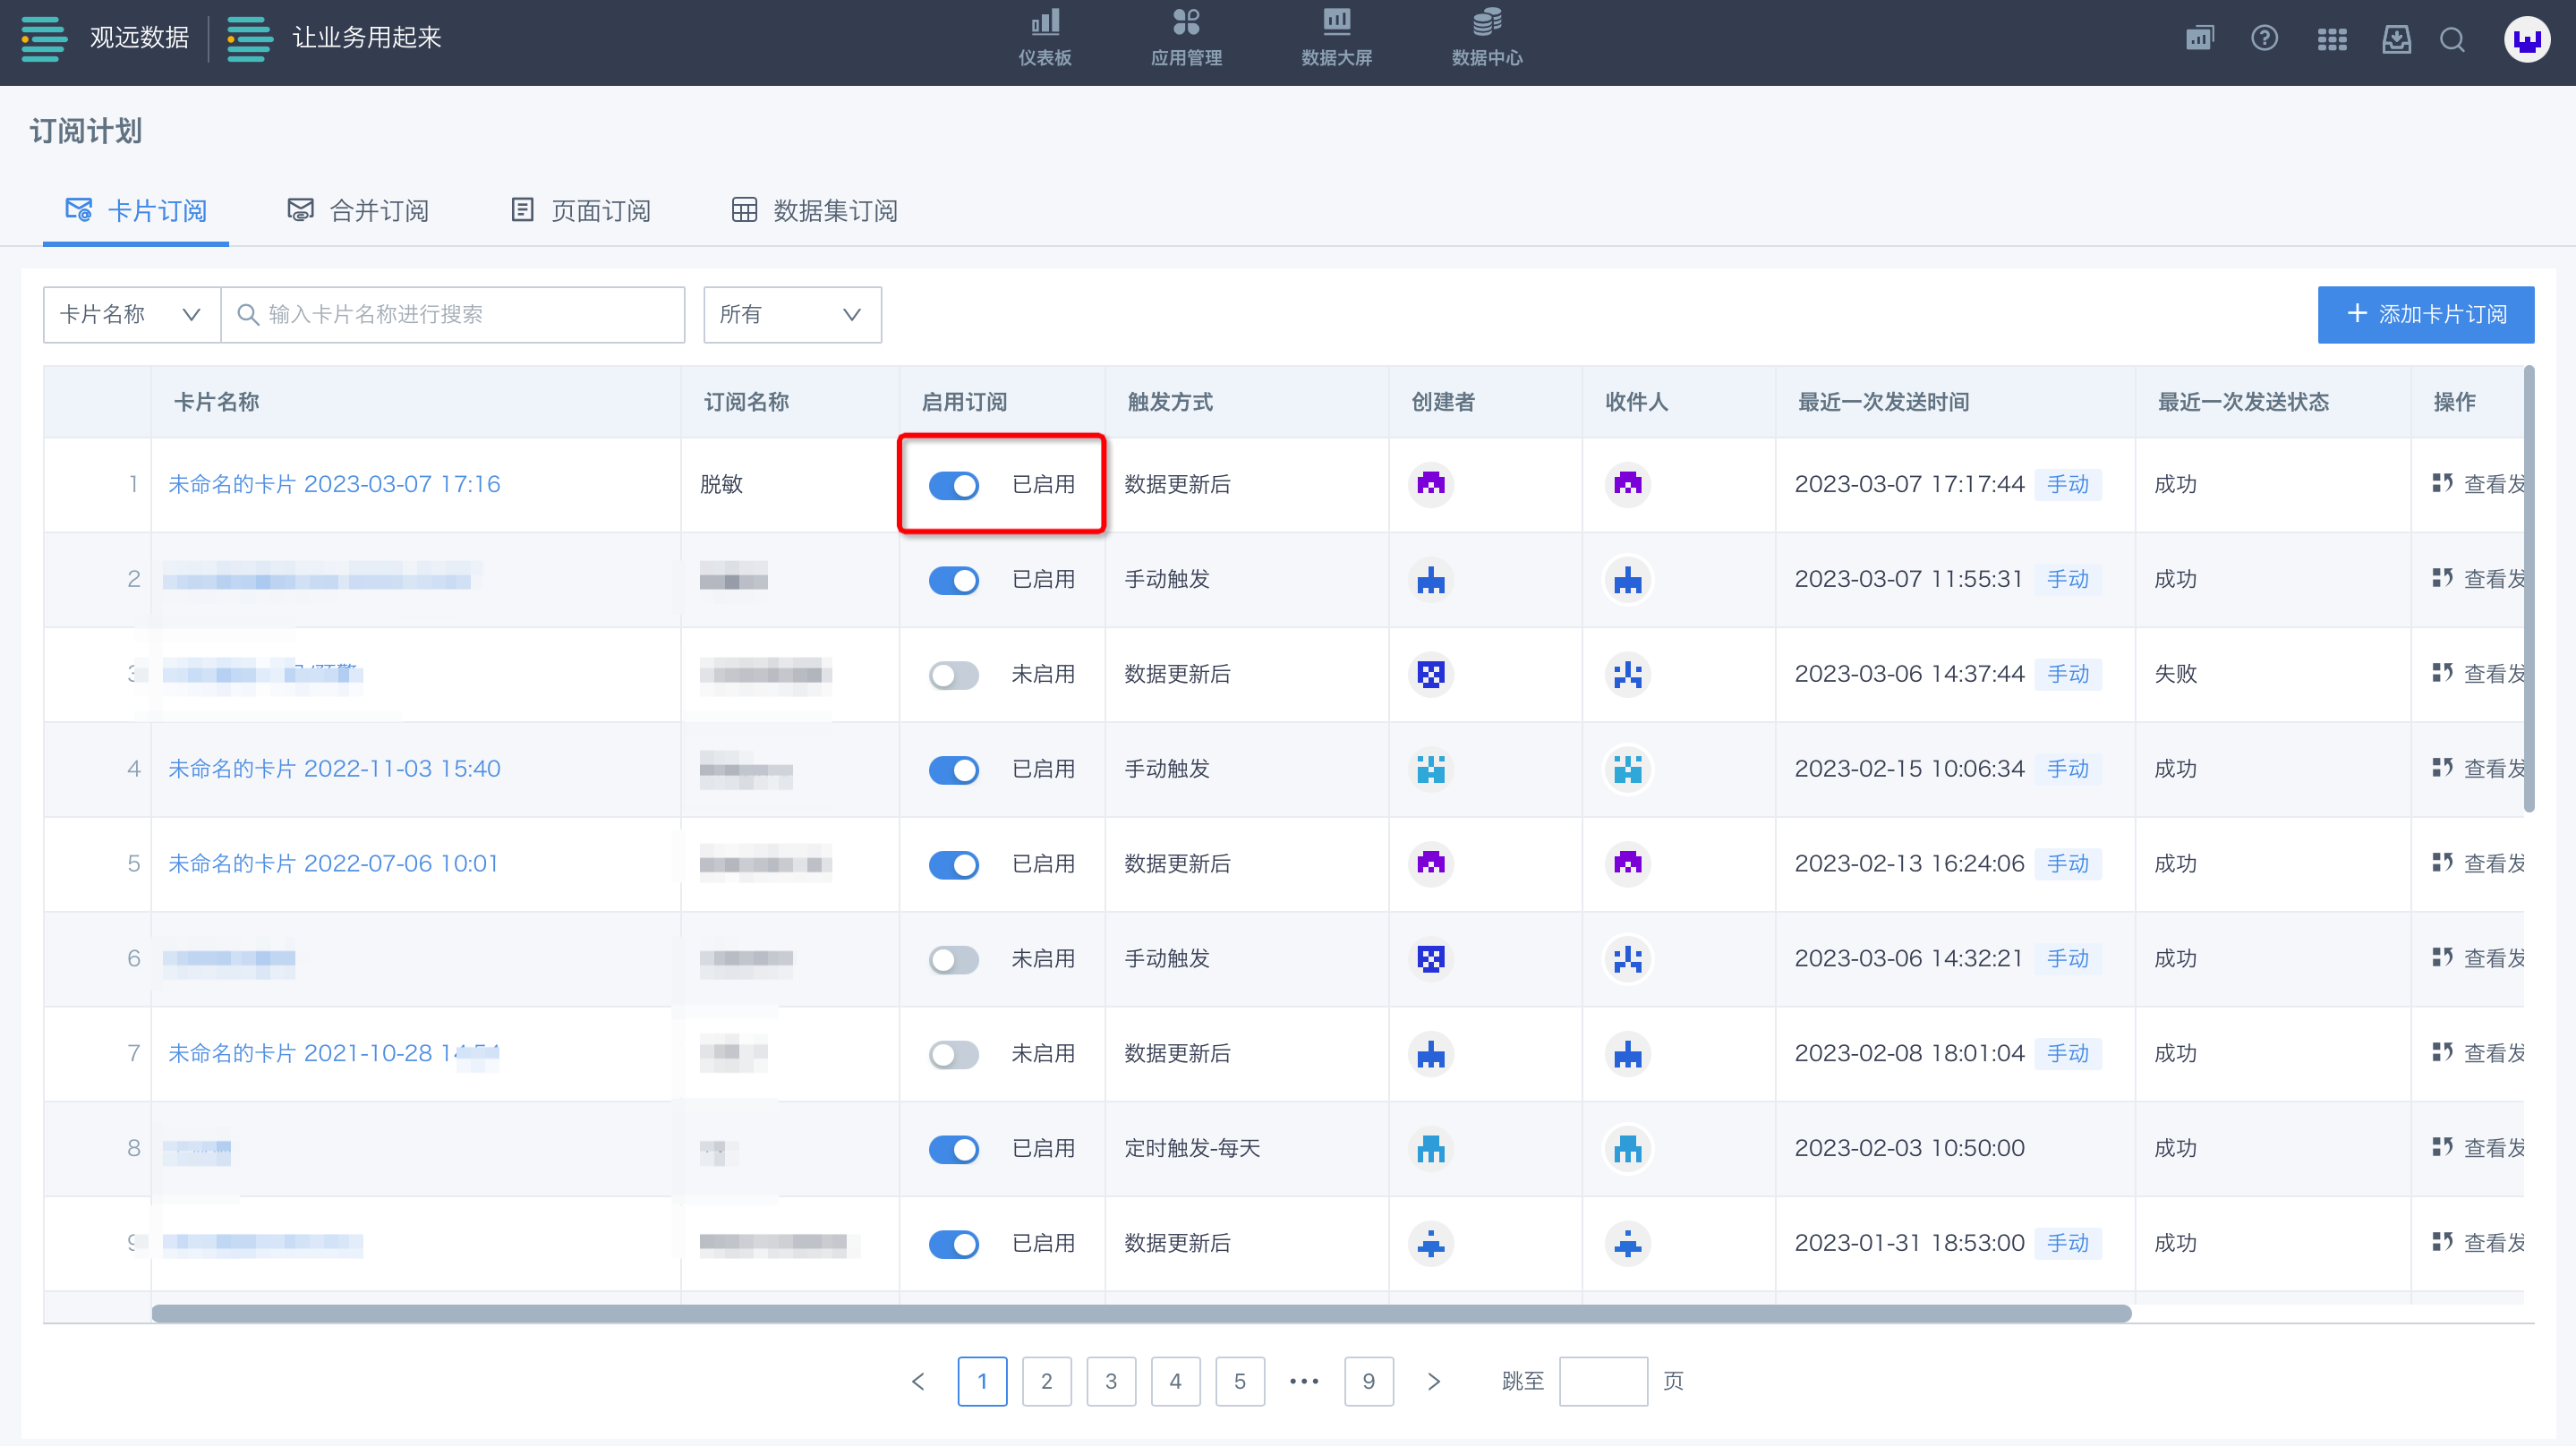This screenshot has height=1446, width=2576.
Task: Open card 未命名的卡片 2023-03-07 17:16
Action: coord(334,484)
